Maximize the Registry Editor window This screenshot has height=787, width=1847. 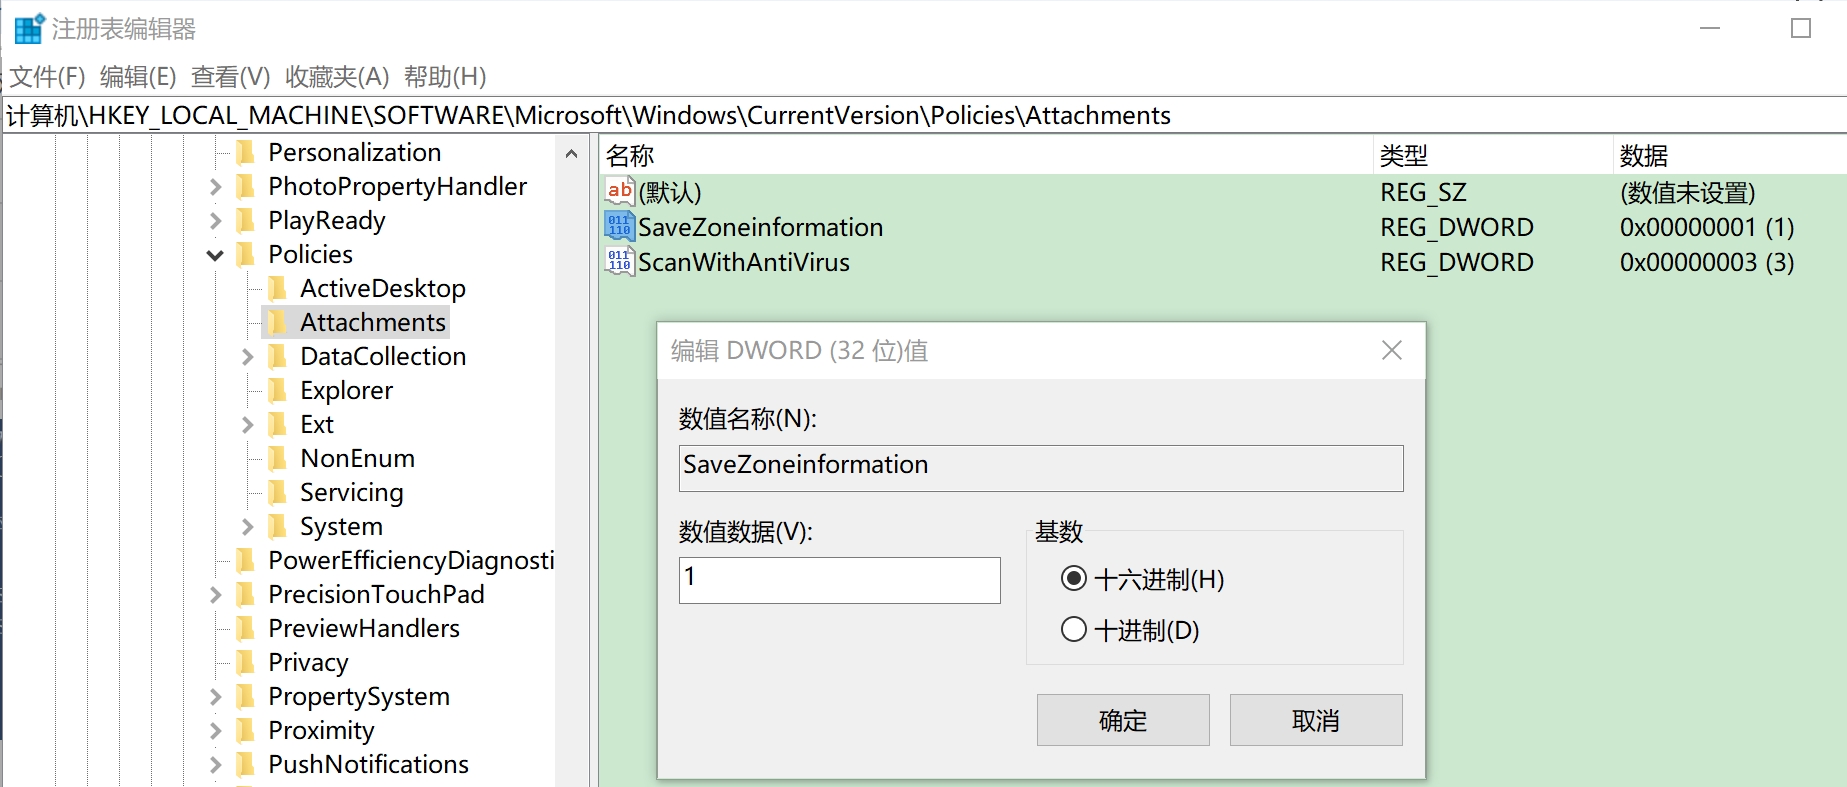click(x=1801, y=28)
